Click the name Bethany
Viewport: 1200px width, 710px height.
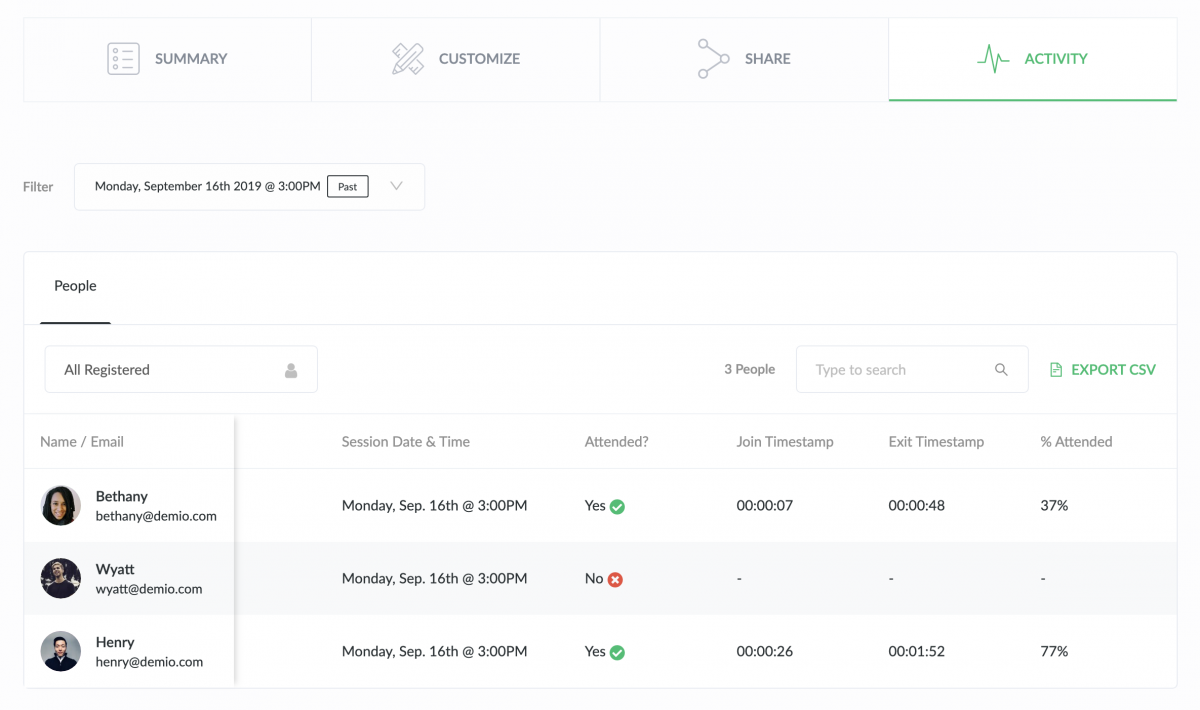click(x=122, y=496)
